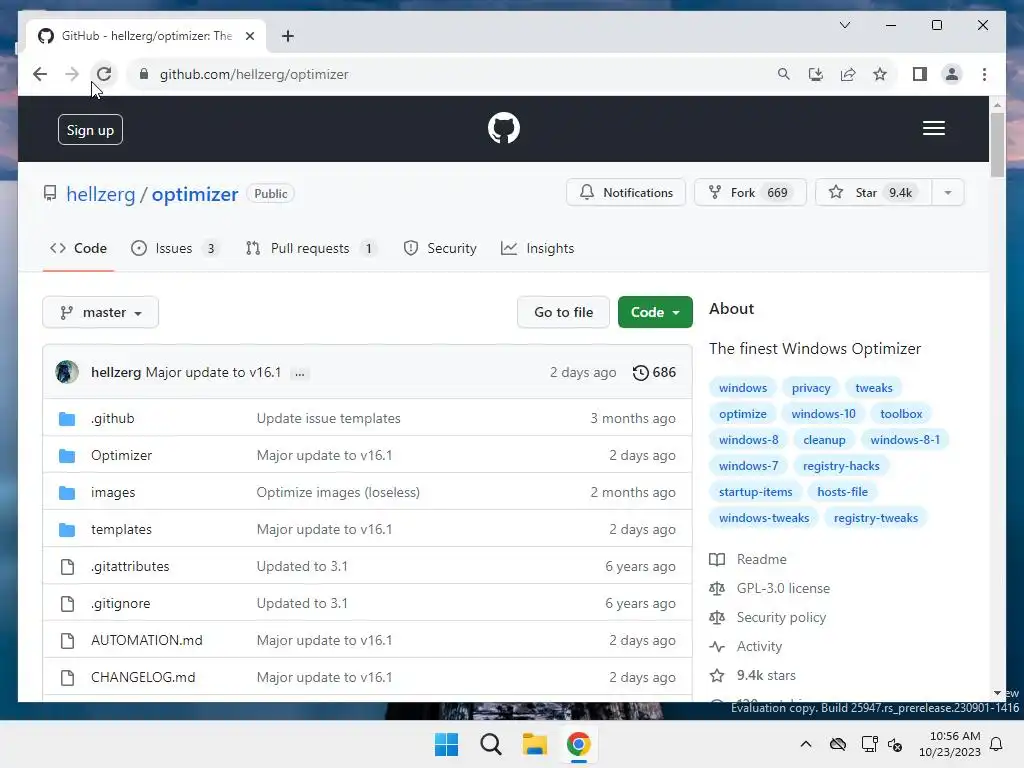Screen dimensions: 1024x768
Task: Close the GitHub hellzerg/optimizer tab
Action: pos(249,36)
